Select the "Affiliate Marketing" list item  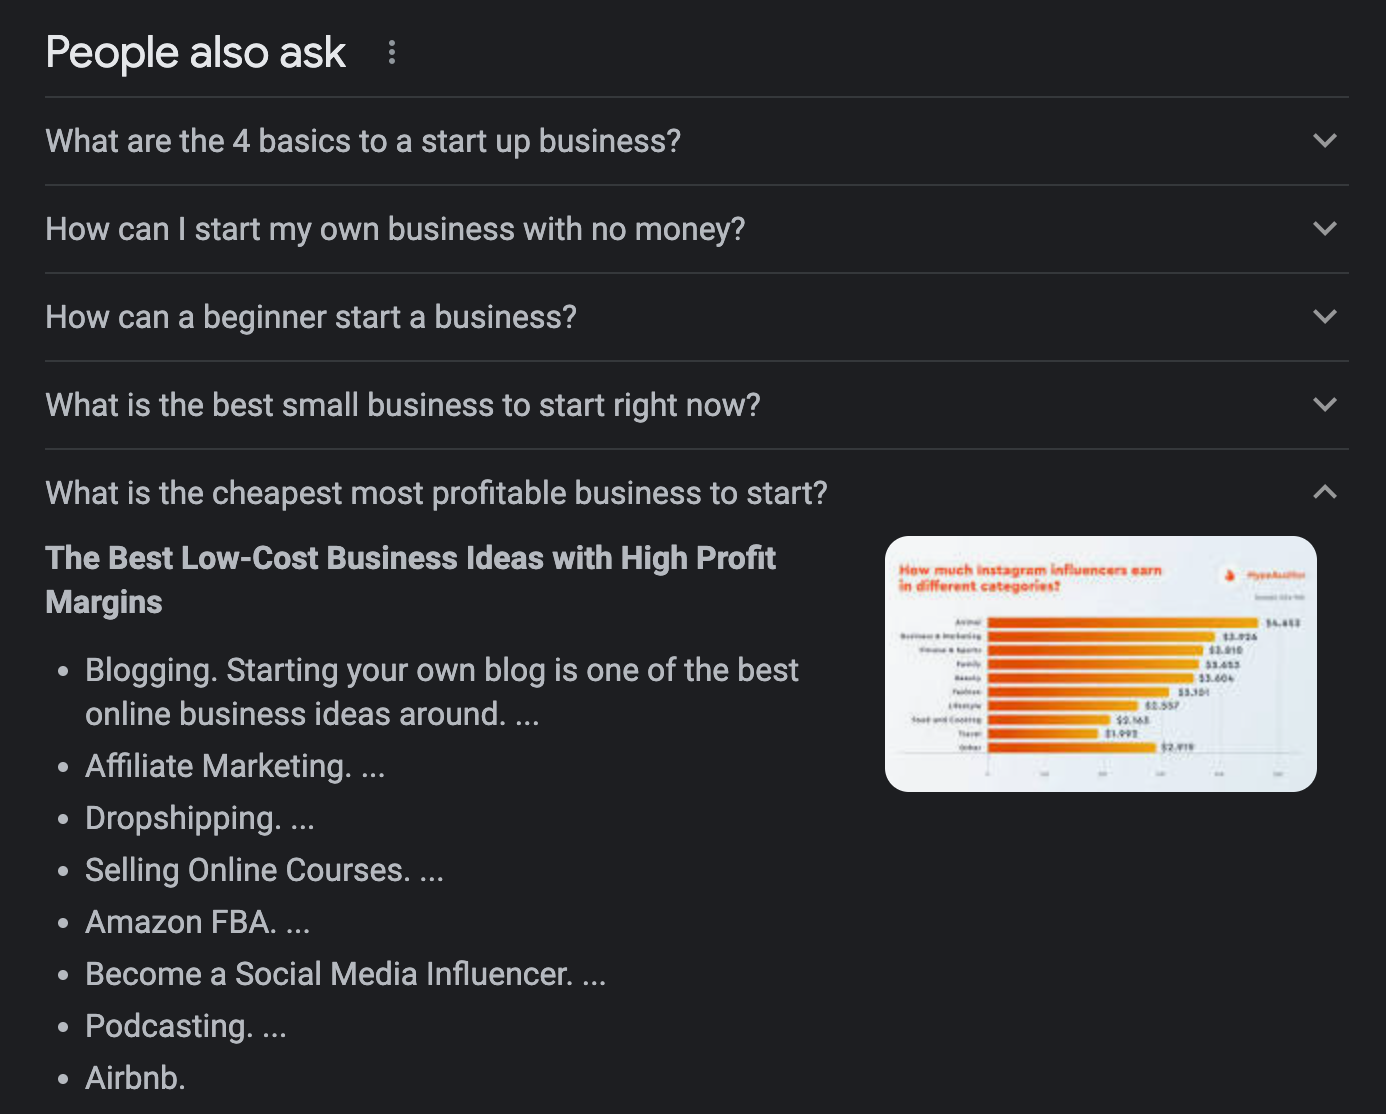(x=234, y=766)
